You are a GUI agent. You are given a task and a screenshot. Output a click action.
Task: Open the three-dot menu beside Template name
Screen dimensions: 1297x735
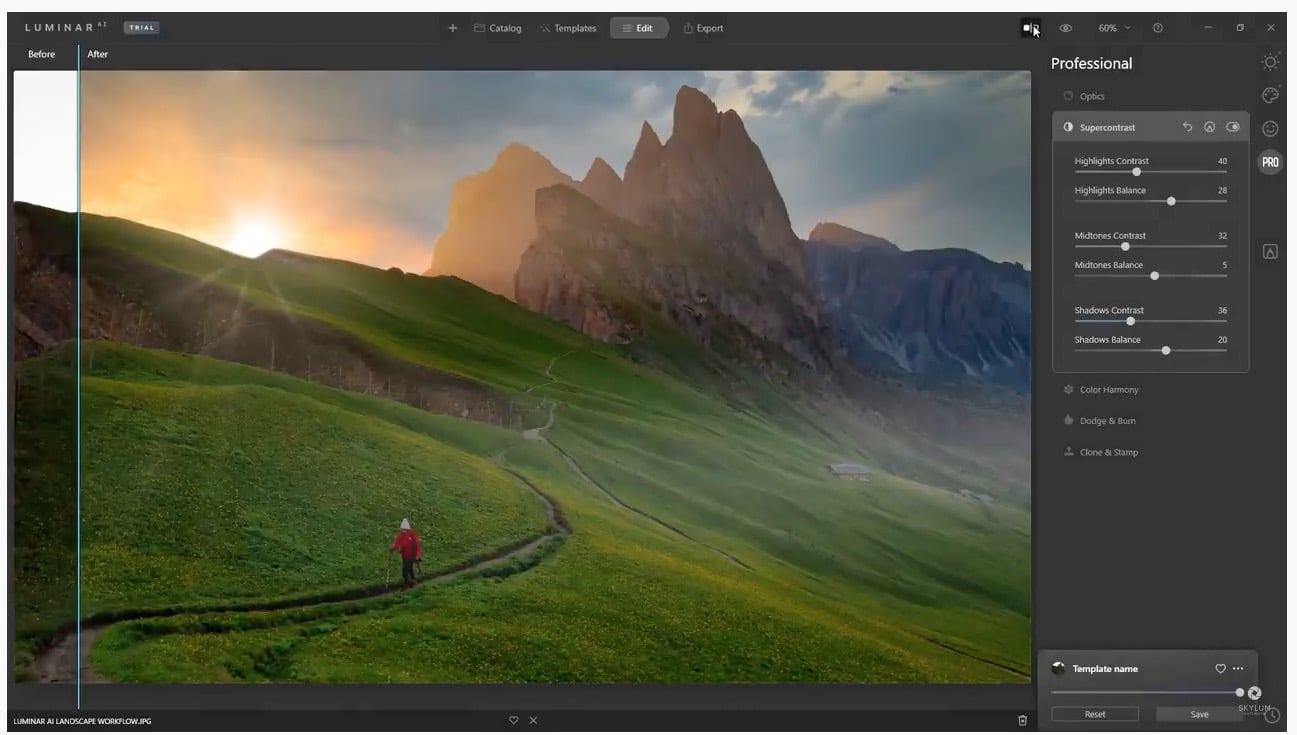1238,669
